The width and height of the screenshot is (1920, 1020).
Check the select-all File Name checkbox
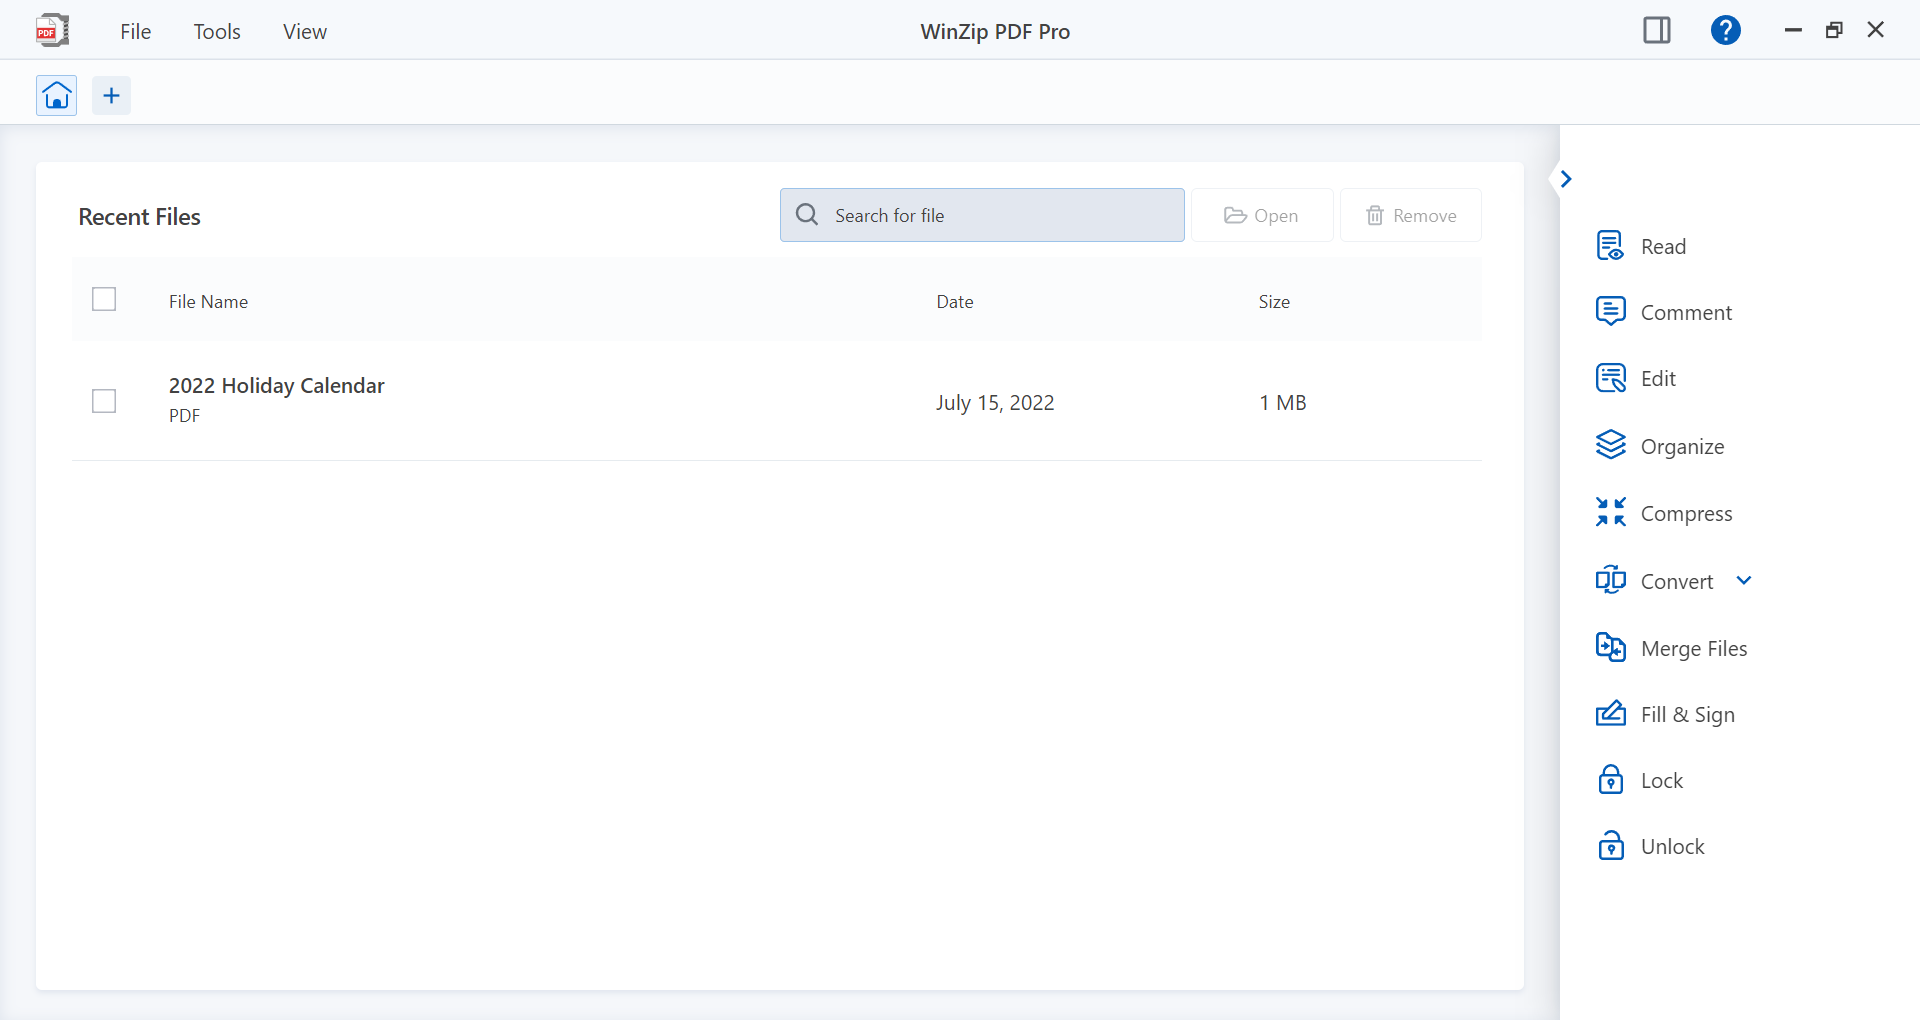(x=104, y=298)
